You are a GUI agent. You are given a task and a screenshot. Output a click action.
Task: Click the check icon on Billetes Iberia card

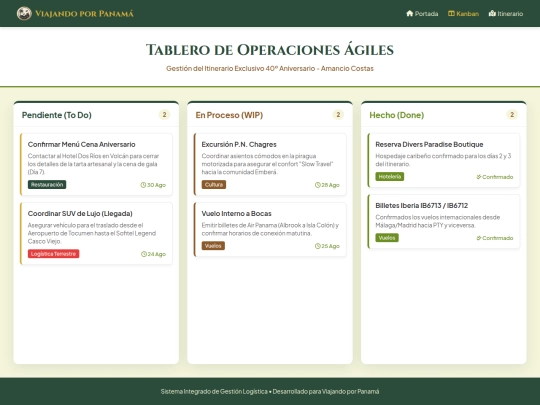(479, 238)
